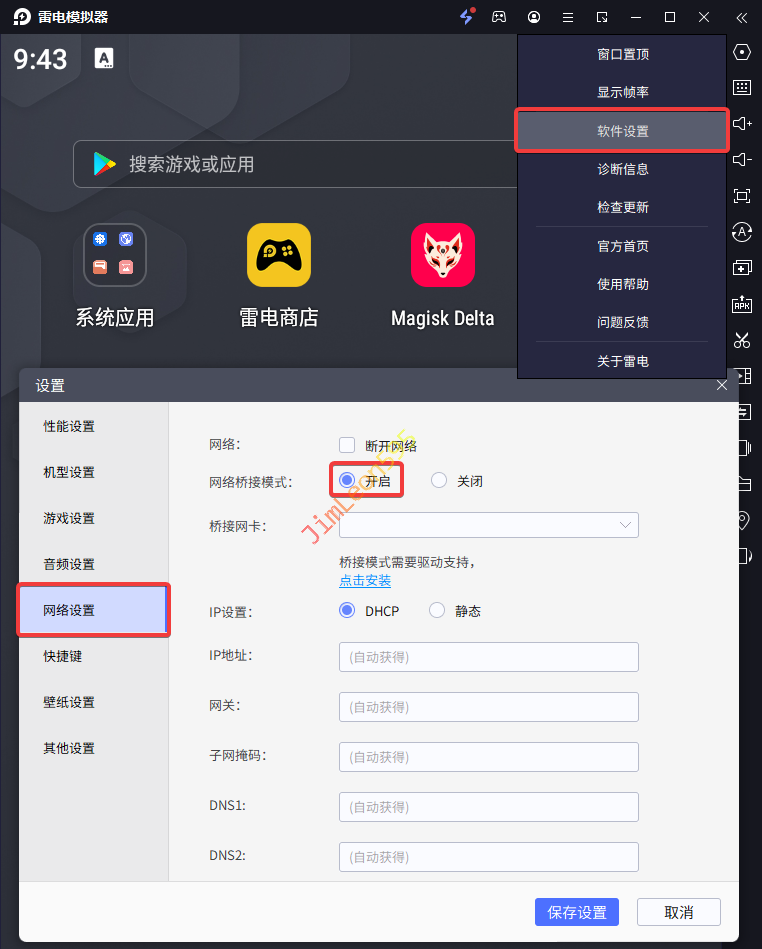The height and width of the screenshot is (949, 762).
Task: Click the volume up sidebar icon
Action: (741, 123)
